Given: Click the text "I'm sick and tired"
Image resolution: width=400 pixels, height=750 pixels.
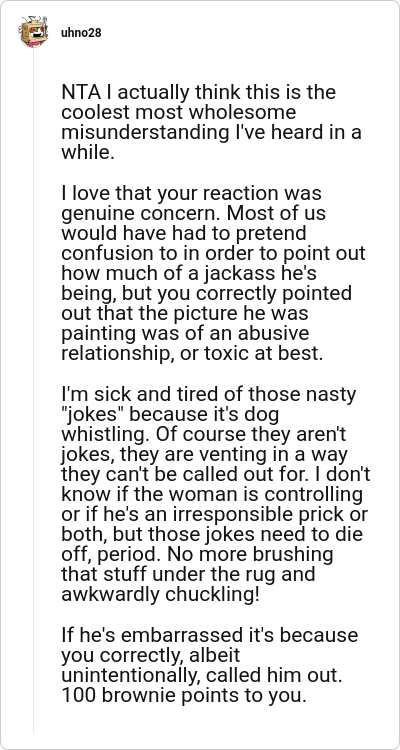Looking at the screenshot, I should [x=124, y=394].
